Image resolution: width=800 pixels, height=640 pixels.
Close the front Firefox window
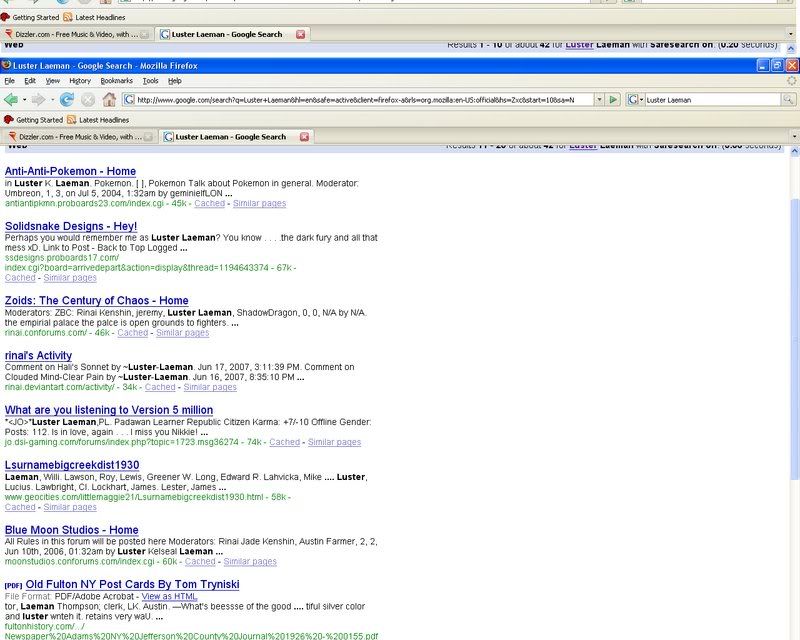(792, 65)
